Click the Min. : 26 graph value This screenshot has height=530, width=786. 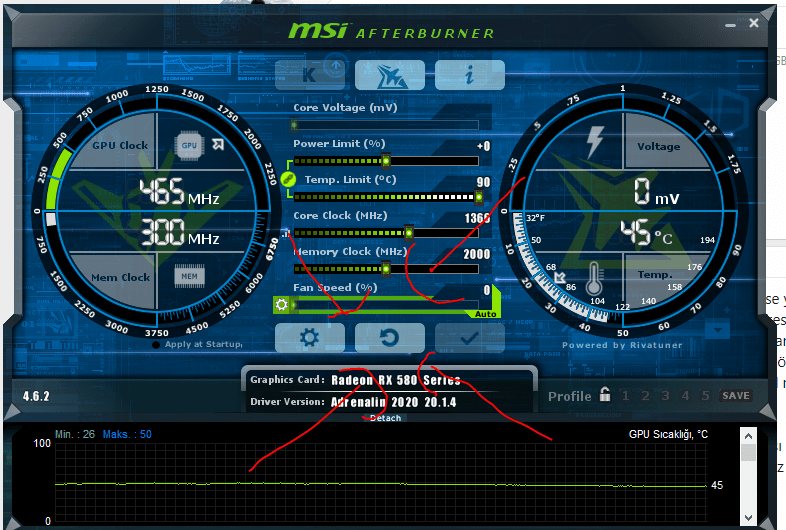(75, 434)
